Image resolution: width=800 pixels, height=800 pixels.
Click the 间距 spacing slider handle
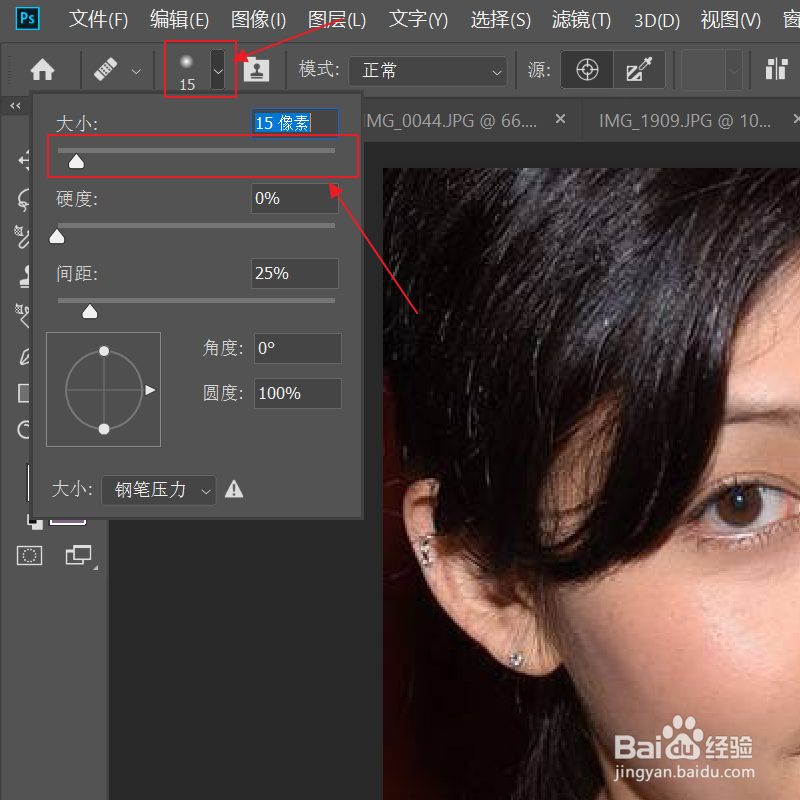(90, 311)
